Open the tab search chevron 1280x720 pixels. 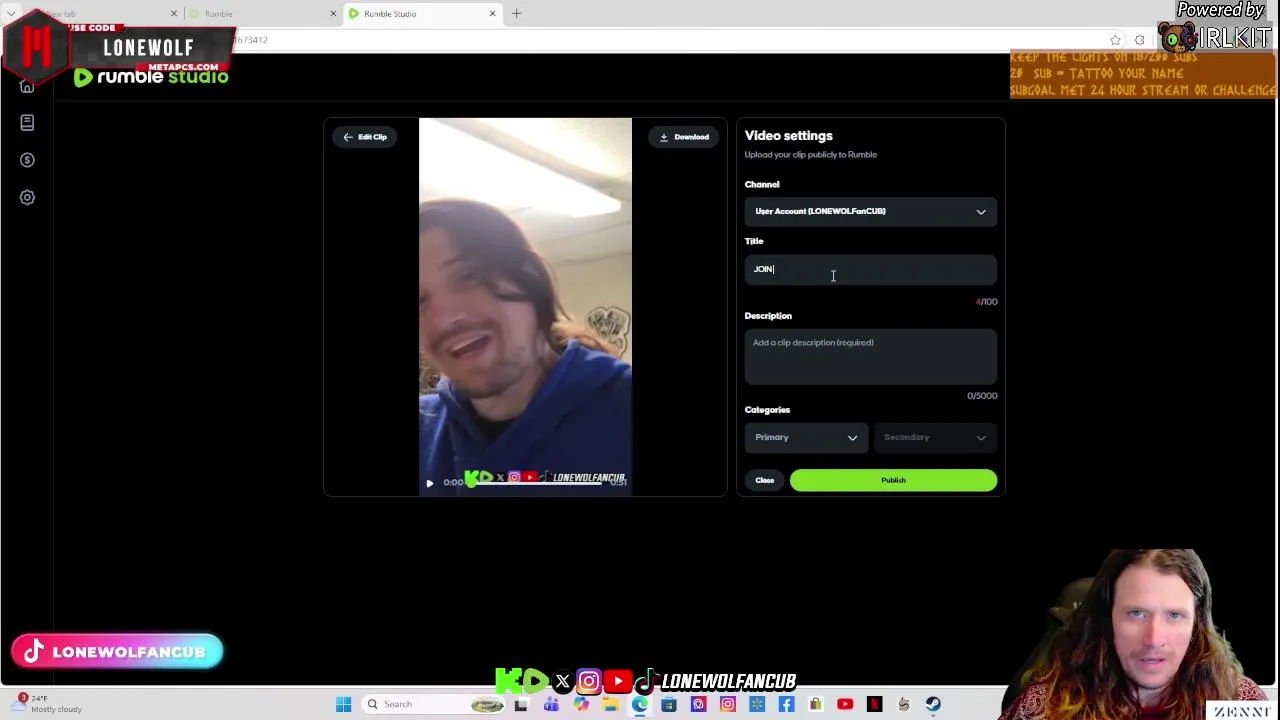(10, 14)
